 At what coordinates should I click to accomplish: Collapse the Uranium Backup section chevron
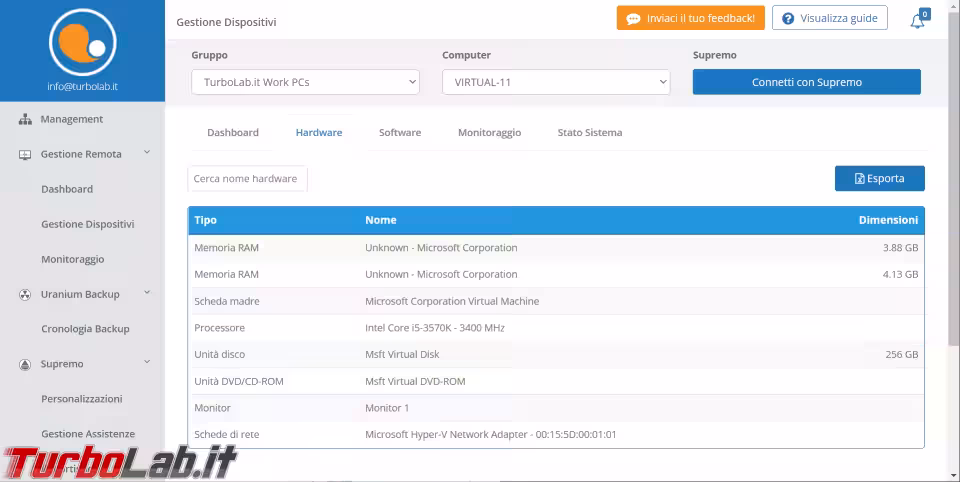[147, 293]
